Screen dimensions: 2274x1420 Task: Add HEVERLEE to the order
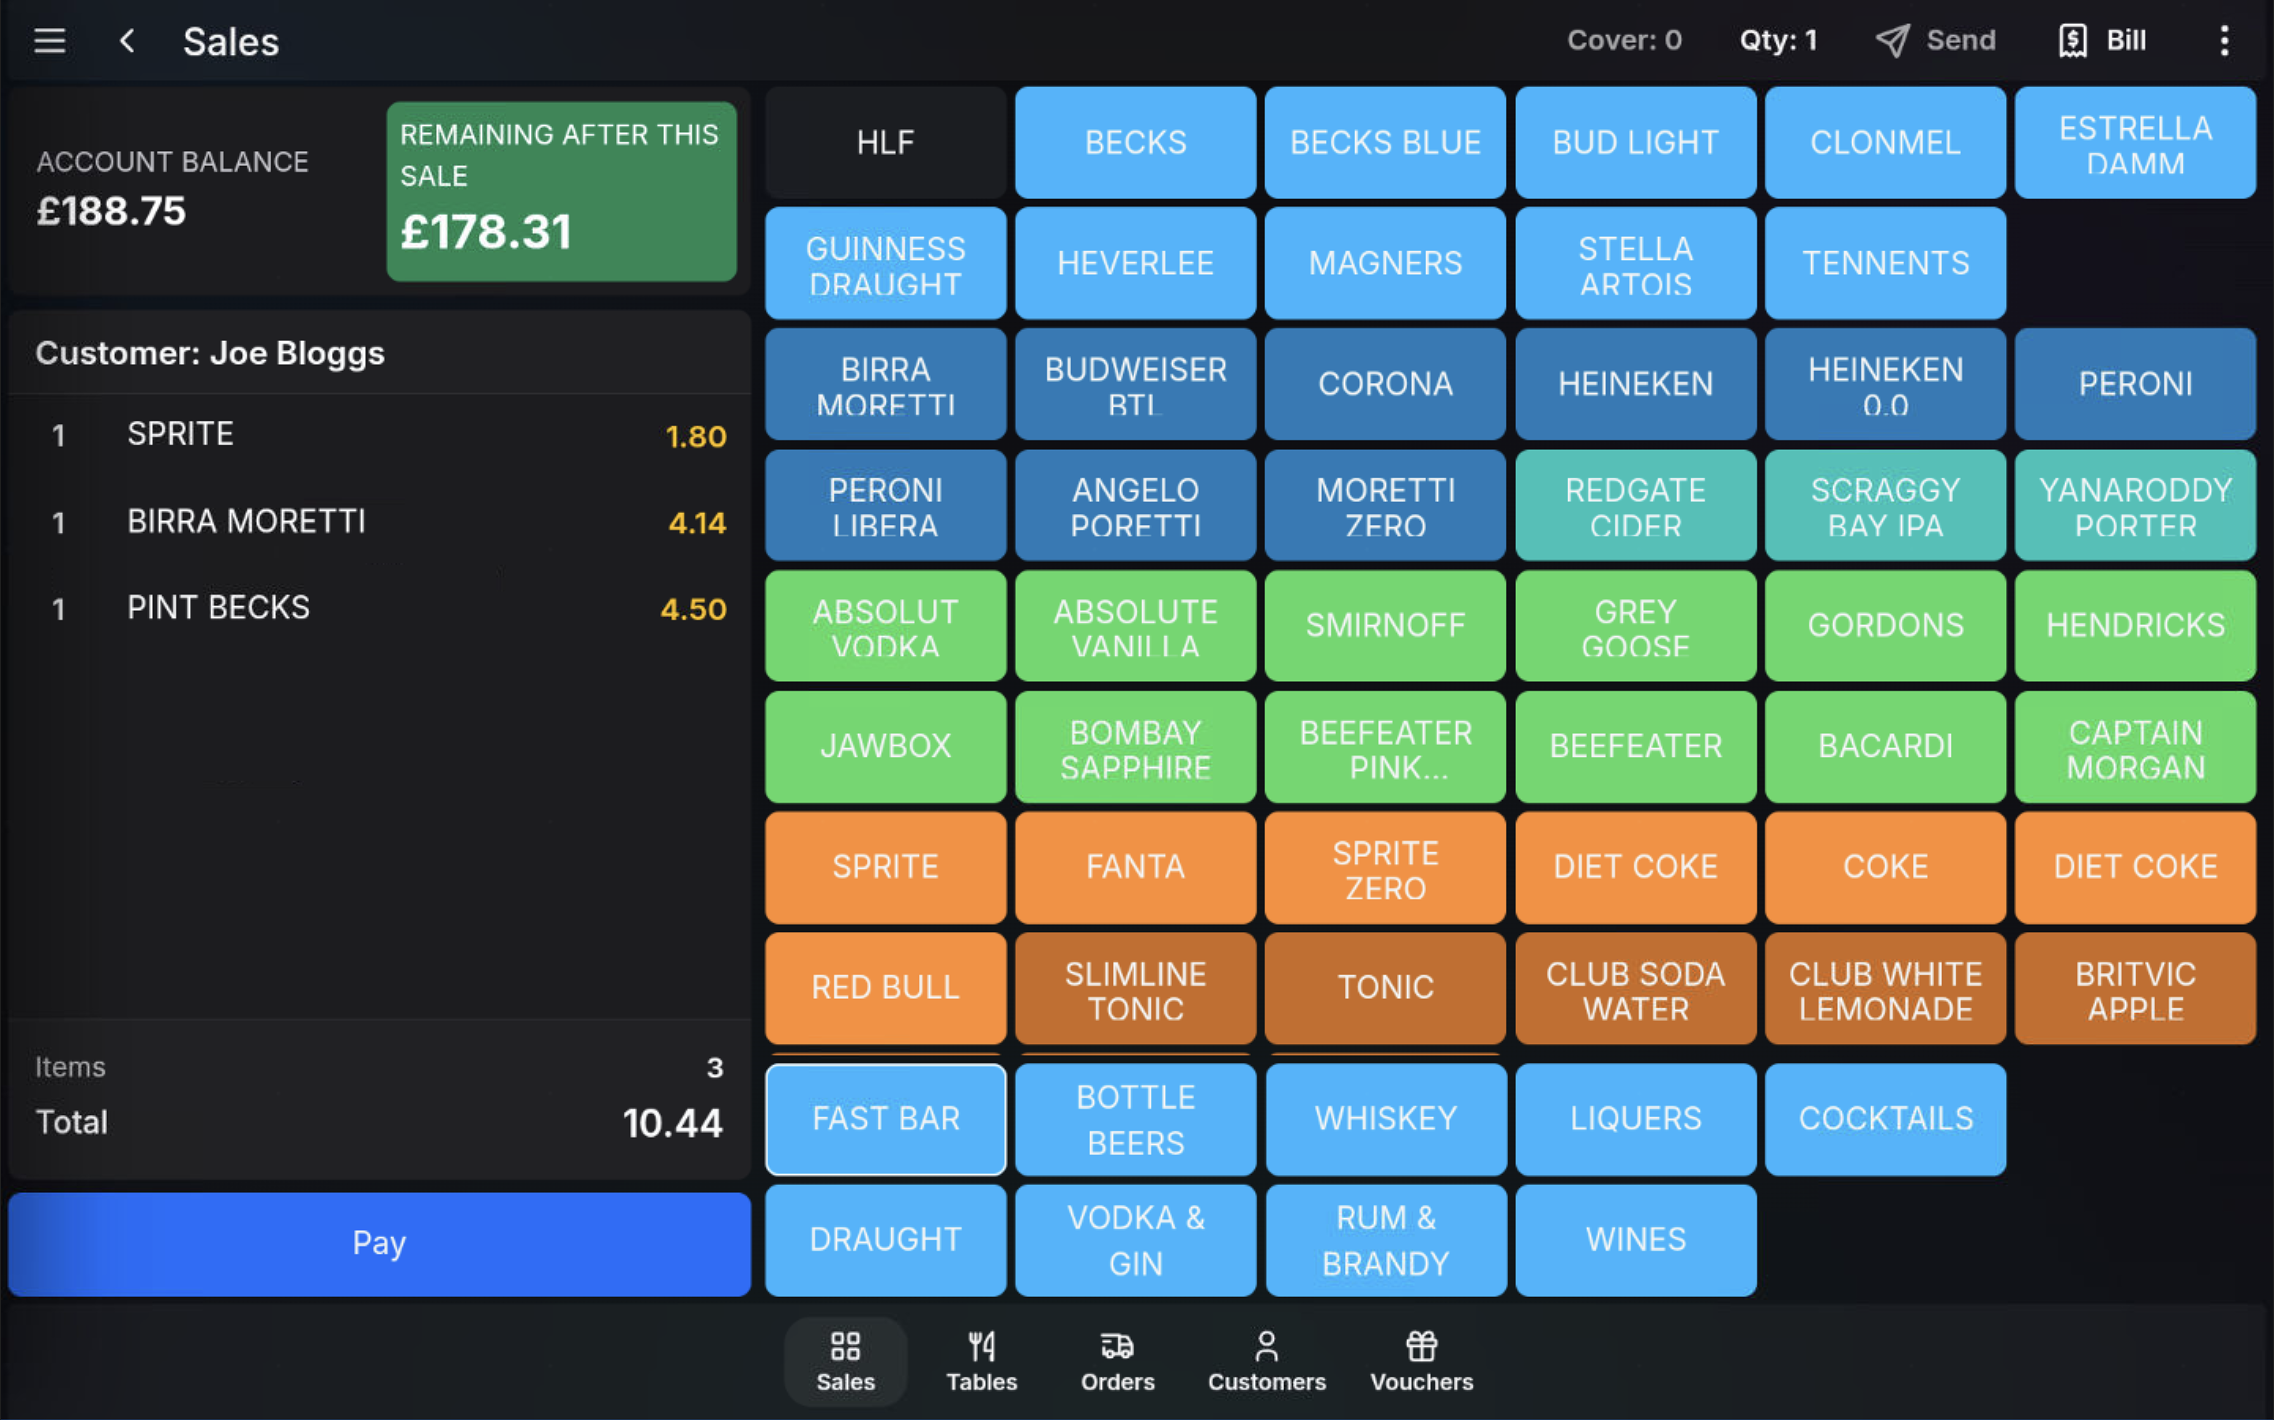pyautogui.click(x=1136, y=264)
